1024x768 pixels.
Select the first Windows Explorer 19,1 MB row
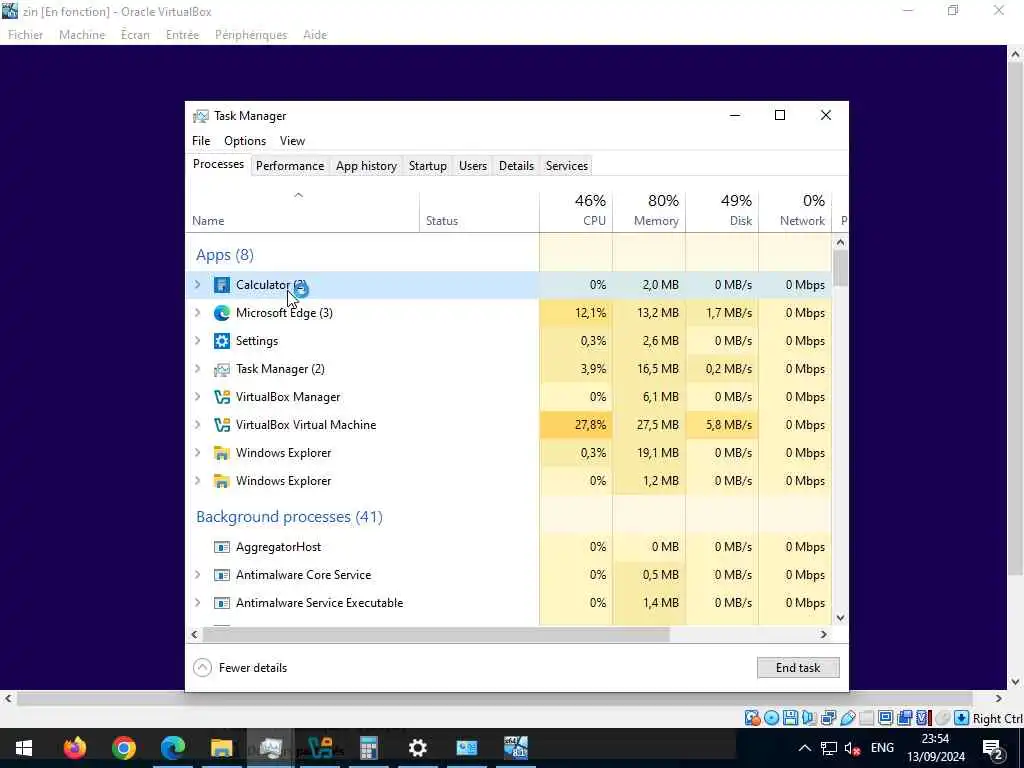pyautogui.click(x=509, y=453)
